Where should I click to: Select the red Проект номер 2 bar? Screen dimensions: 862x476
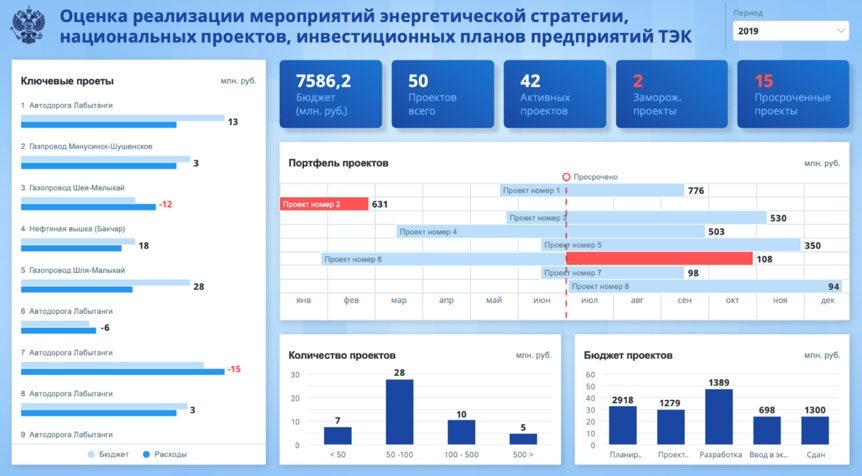click(324, 204)
